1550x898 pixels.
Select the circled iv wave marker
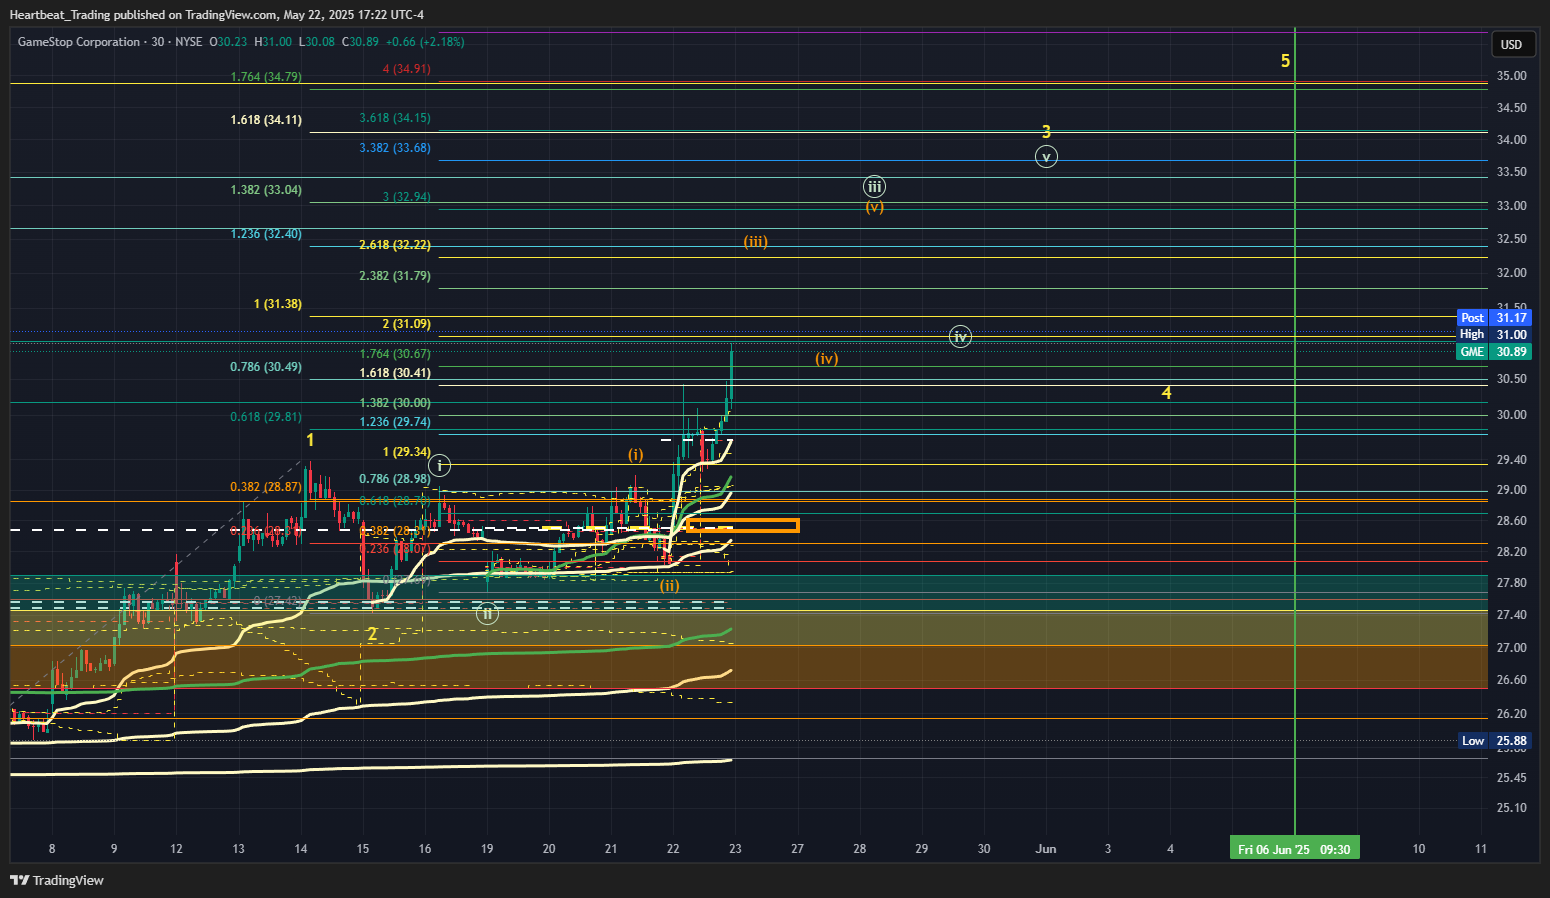point(960,337)
